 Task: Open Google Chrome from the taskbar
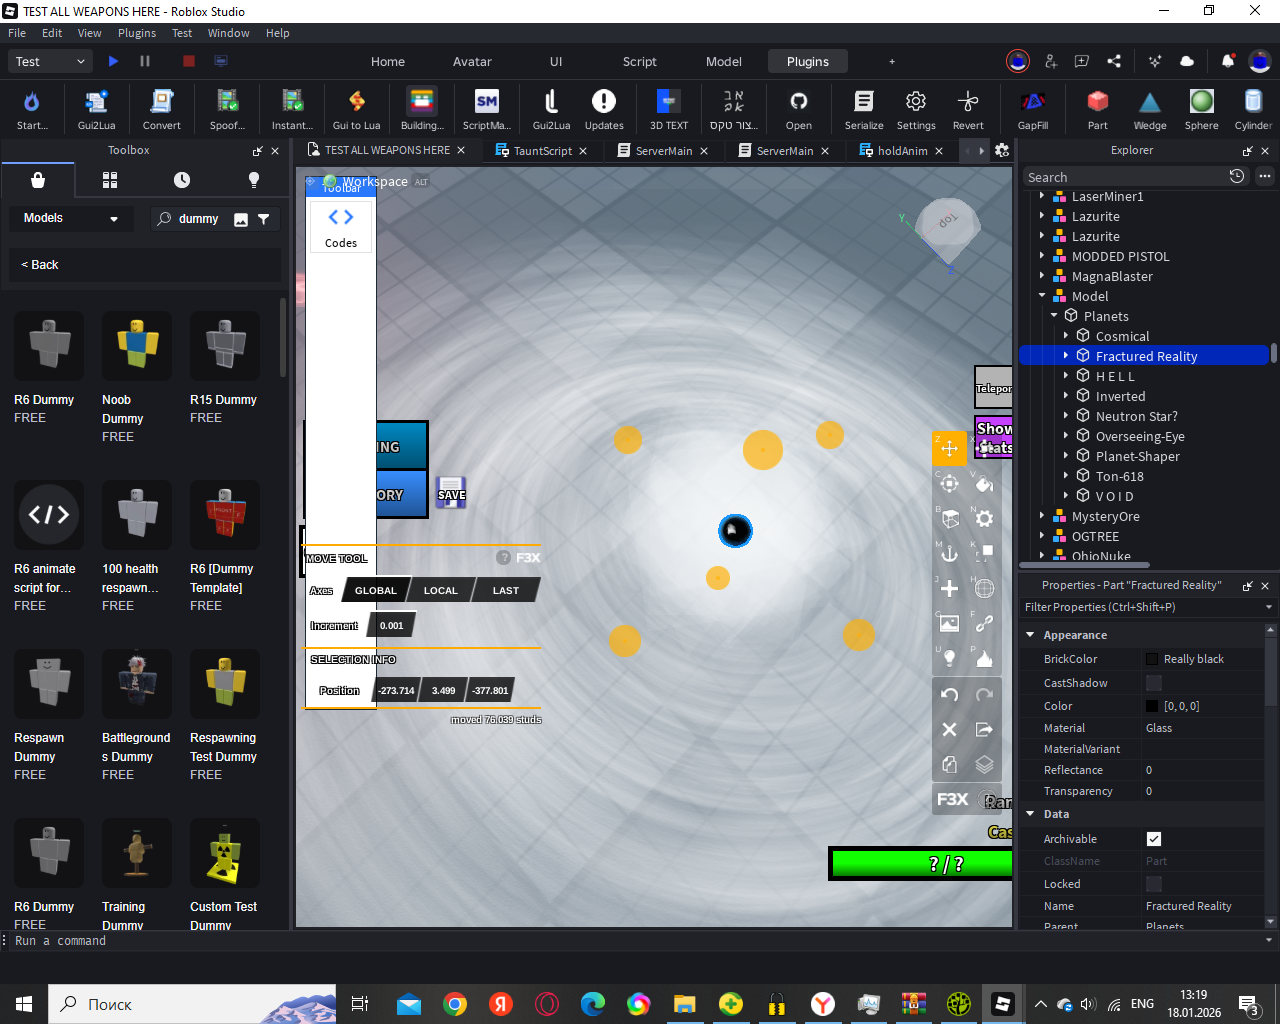(x=455, y=1004)
